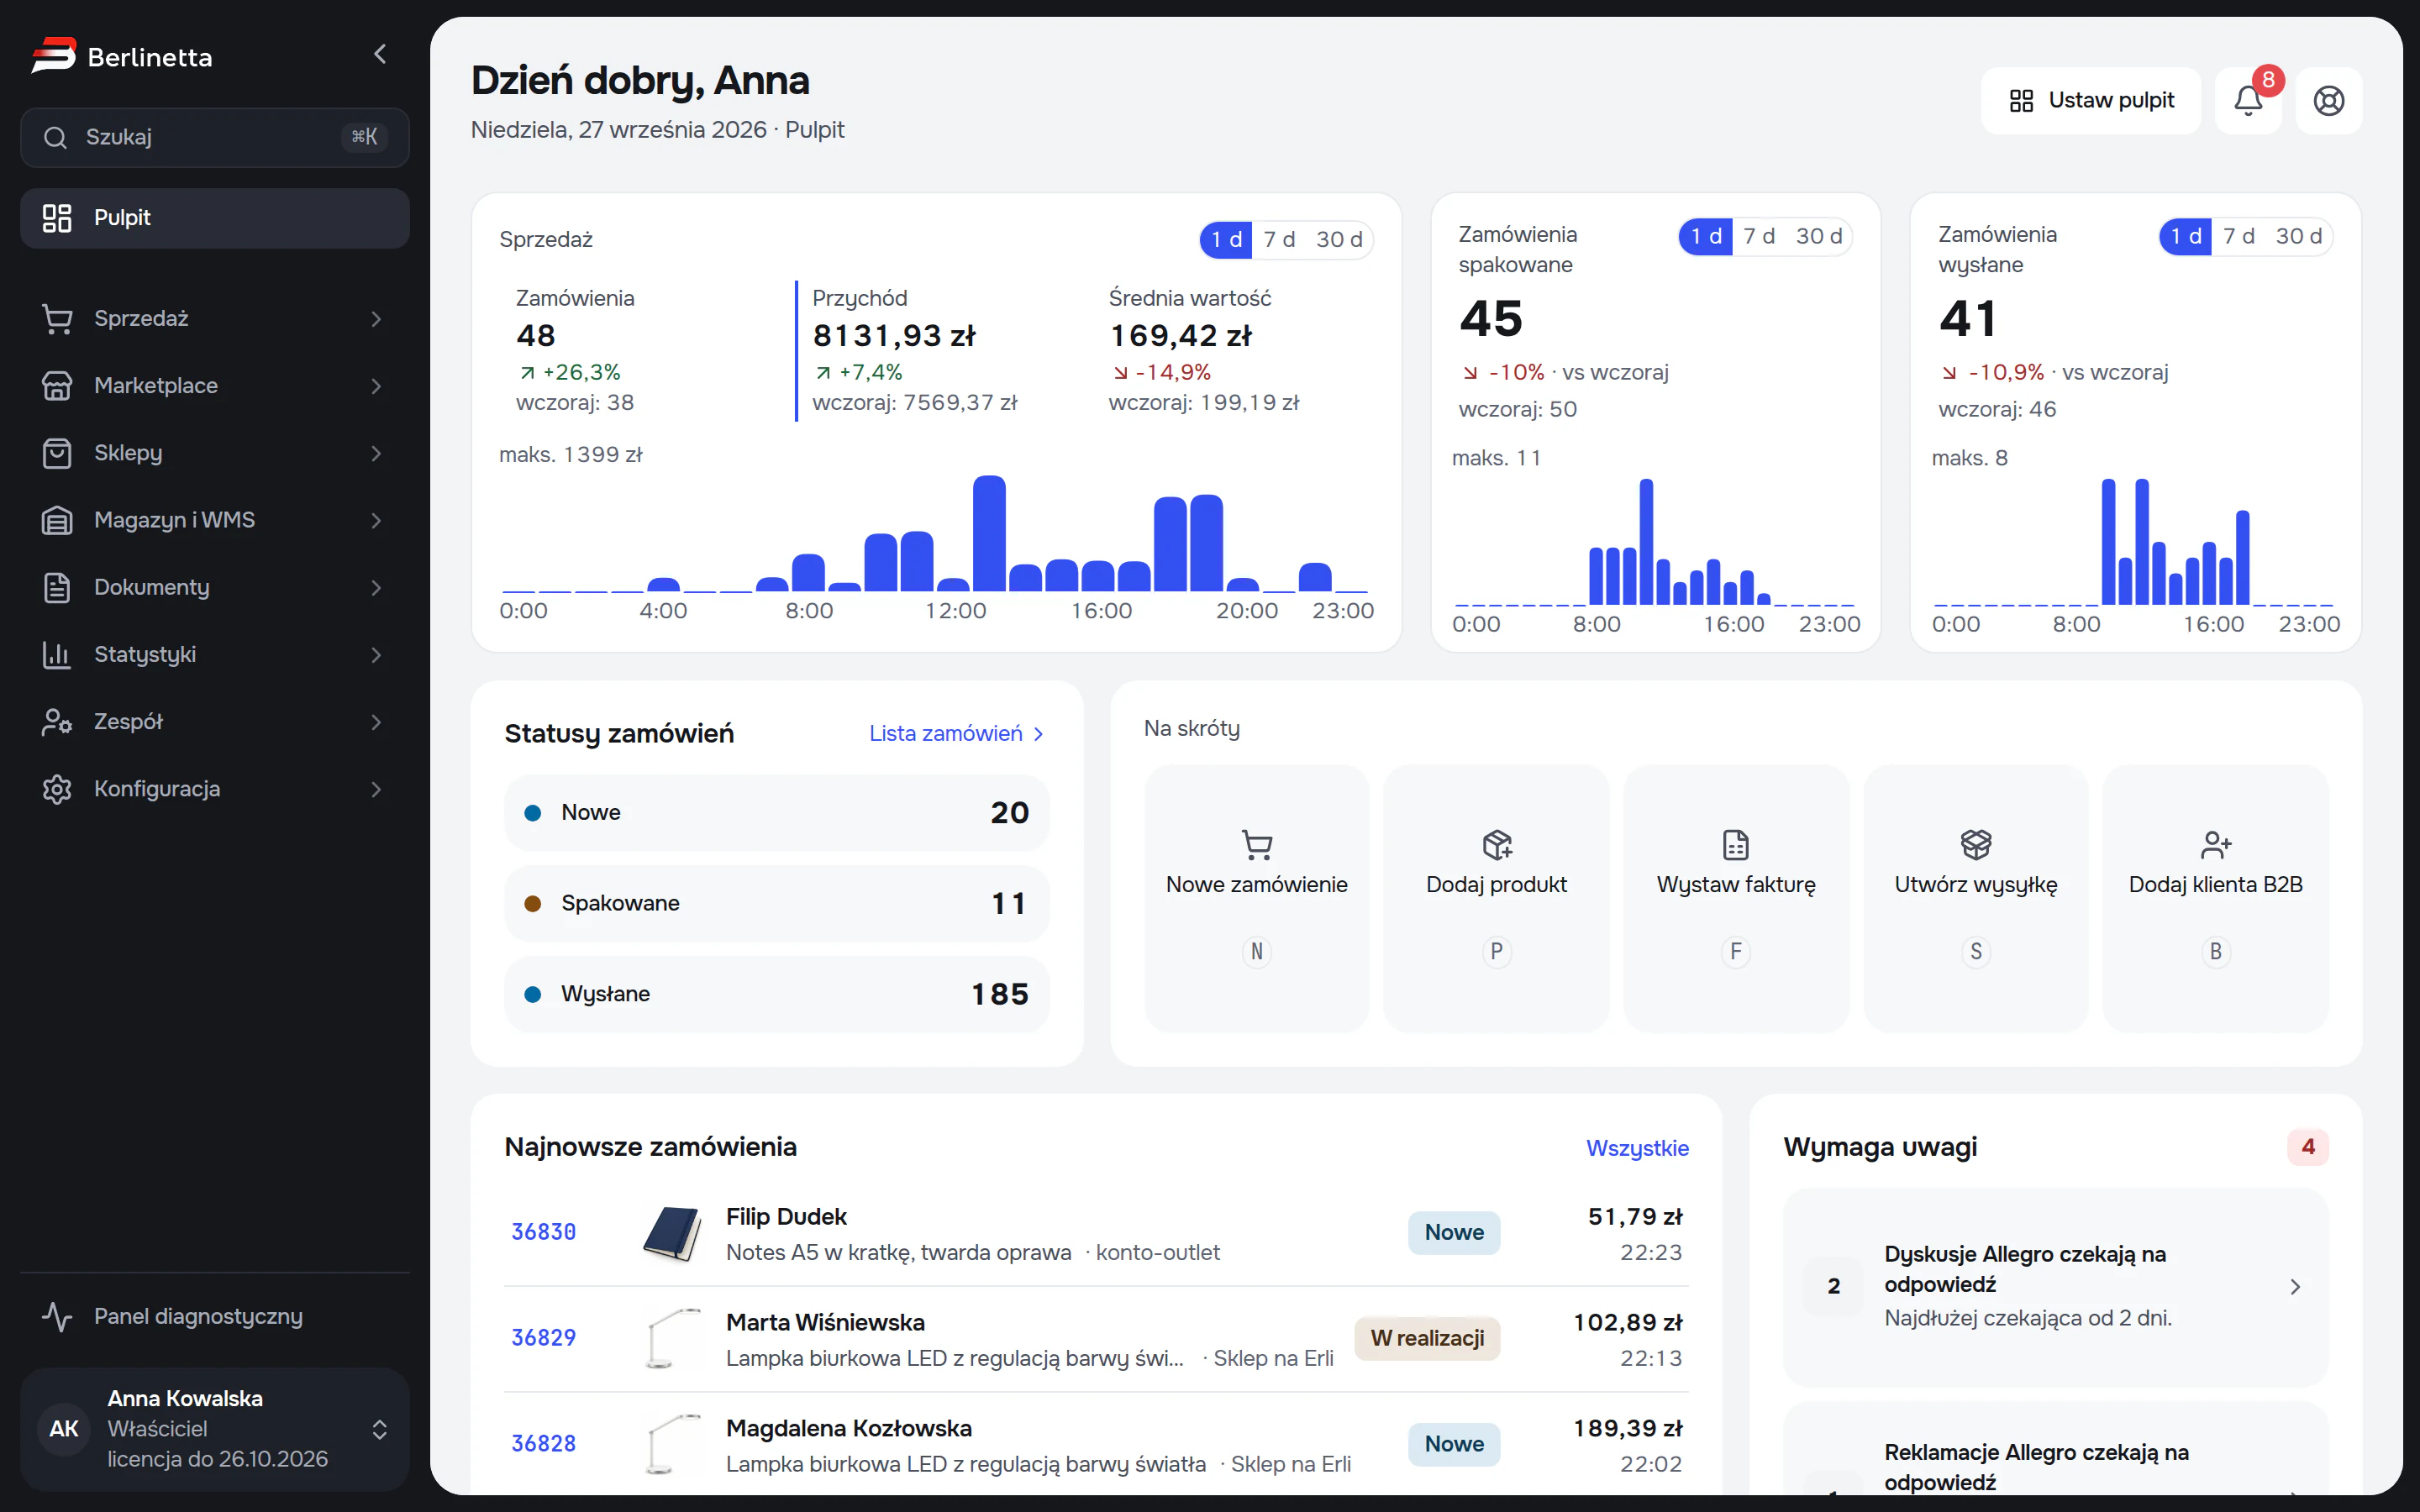Expand the Sprzedaż menu chevron

pos(376,319)
